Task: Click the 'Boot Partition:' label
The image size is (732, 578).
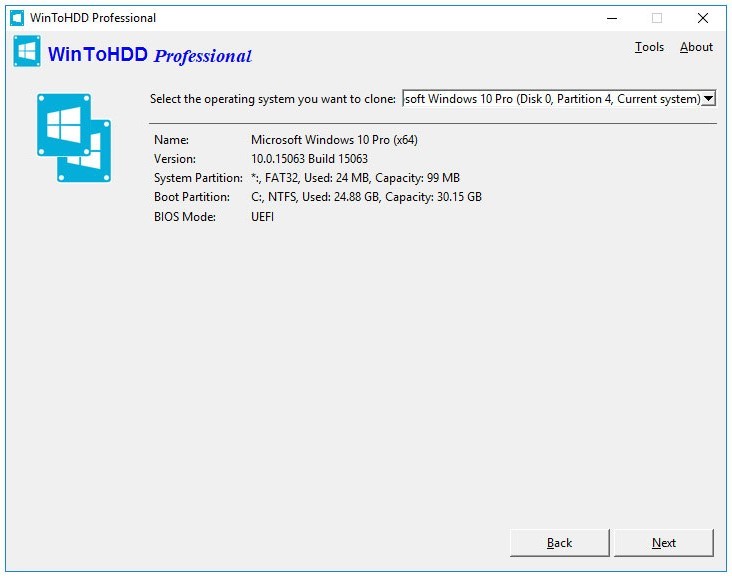Action: pos(191,197)
